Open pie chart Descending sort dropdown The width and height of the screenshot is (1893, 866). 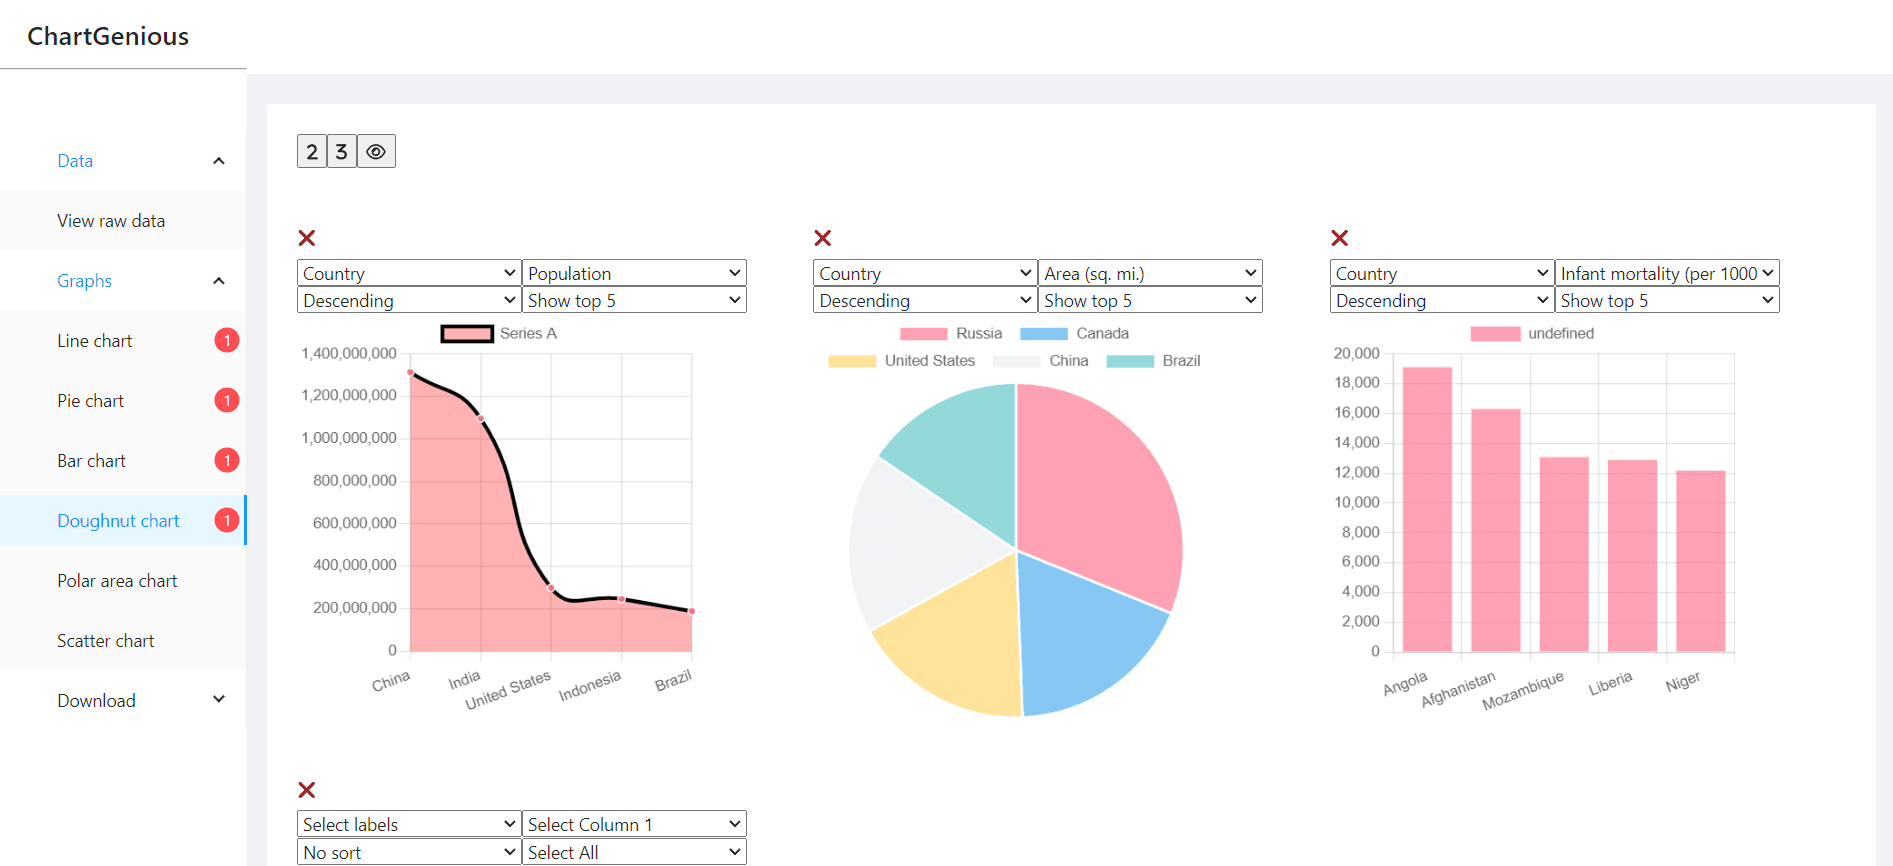925,300
